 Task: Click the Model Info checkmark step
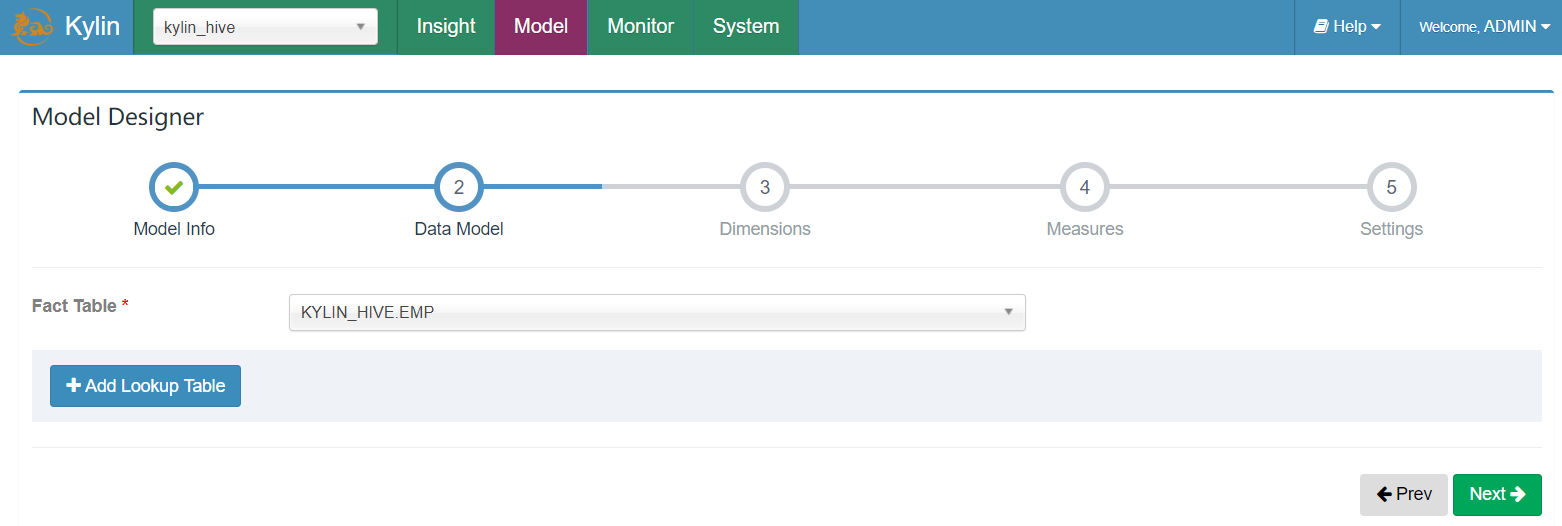(x=174, y=187)
